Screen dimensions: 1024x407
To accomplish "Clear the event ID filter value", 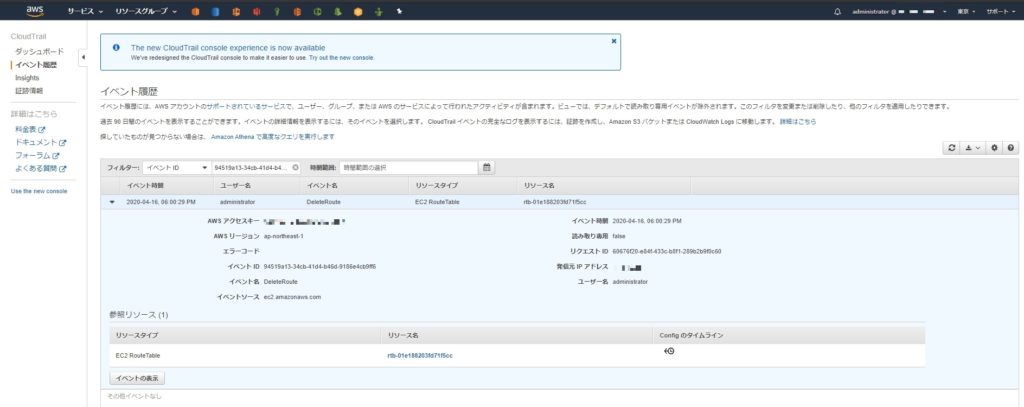I will click(296, 167).
